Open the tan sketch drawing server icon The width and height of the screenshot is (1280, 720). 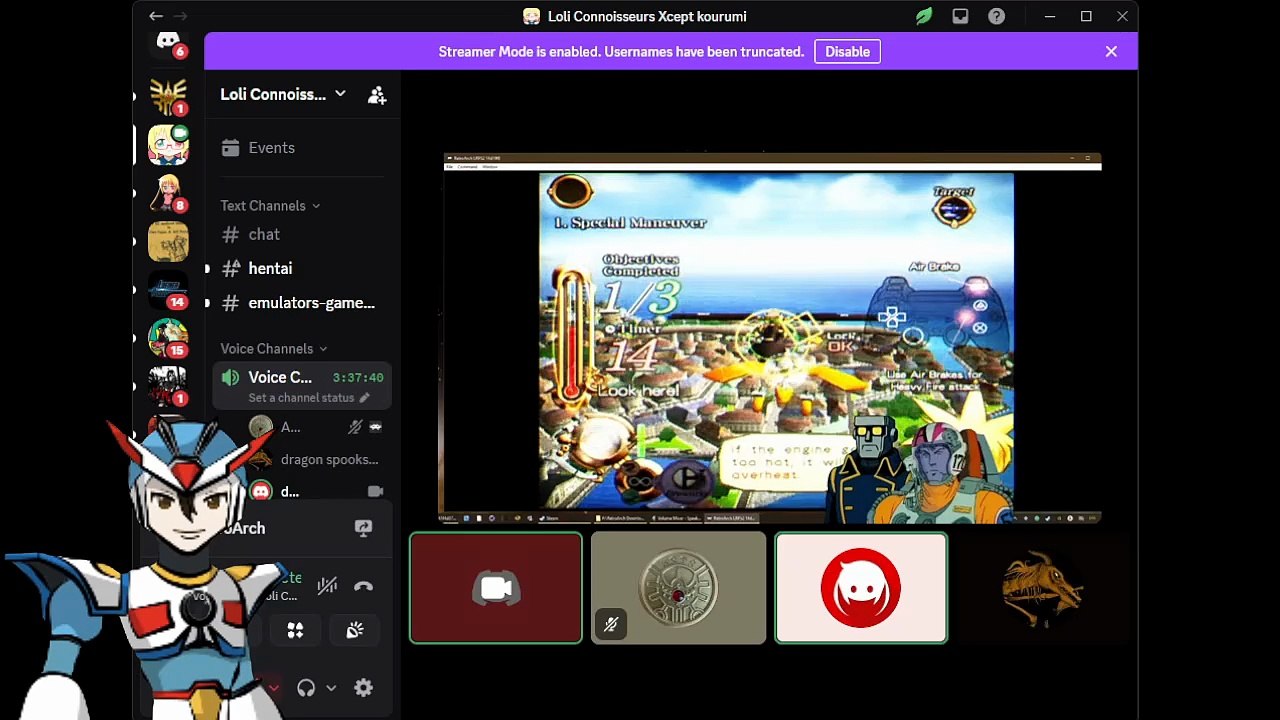(x=168, y=241)
